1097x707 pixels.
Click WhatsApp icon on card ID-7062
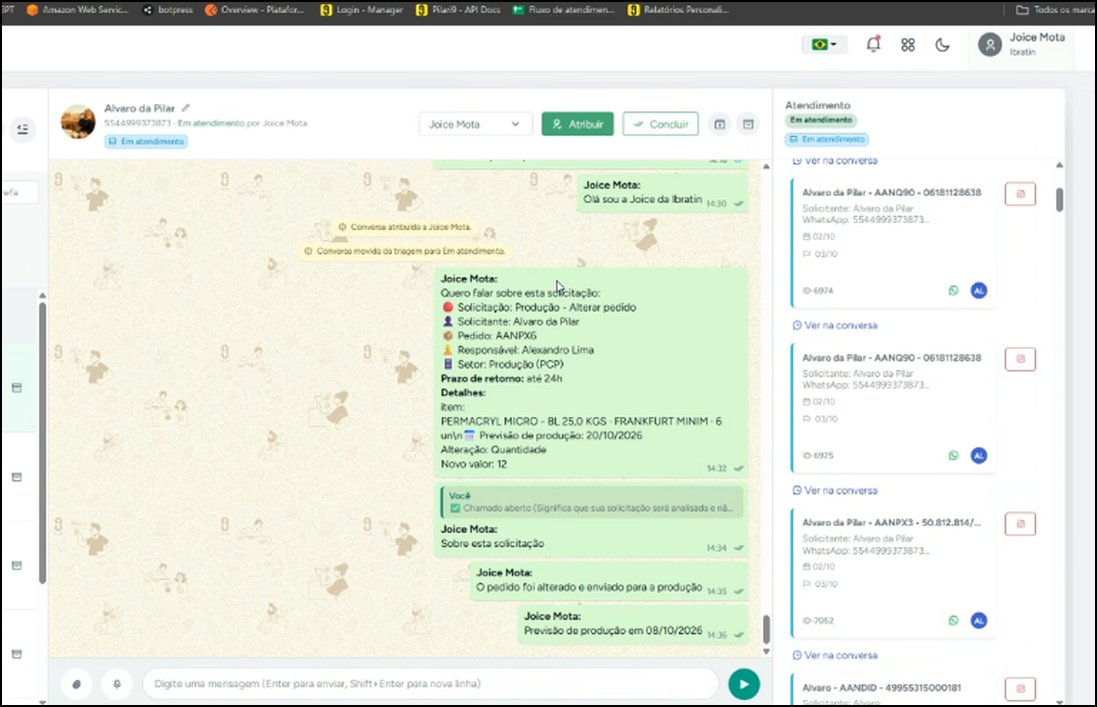click(953, 620)
